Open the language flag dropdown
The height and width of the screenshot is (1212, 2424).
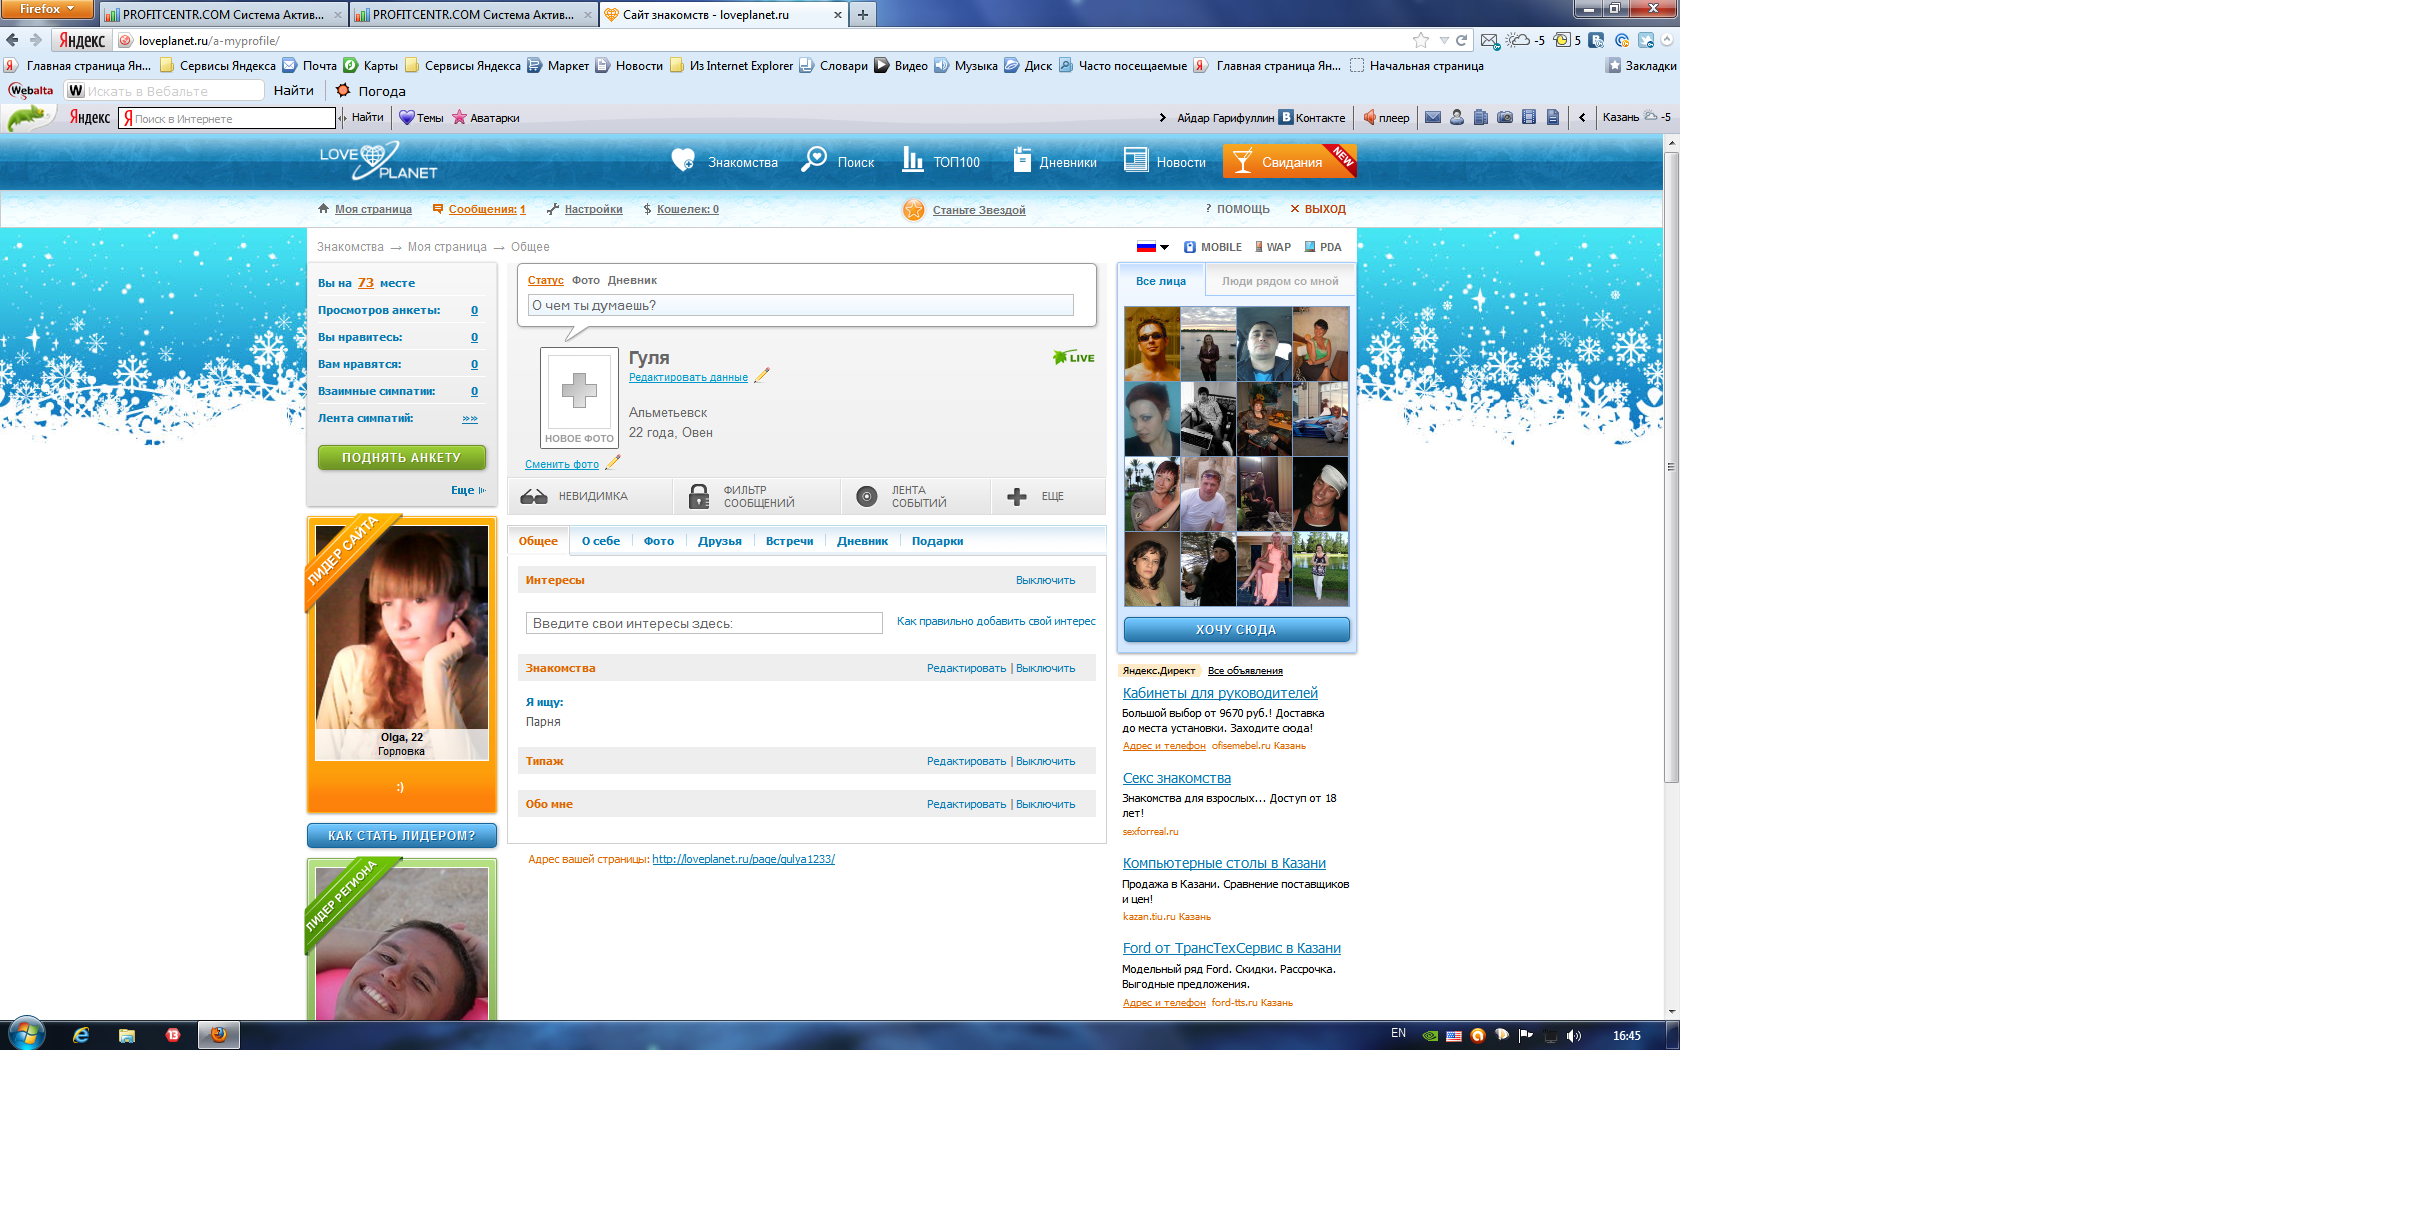pos(1153,247)
